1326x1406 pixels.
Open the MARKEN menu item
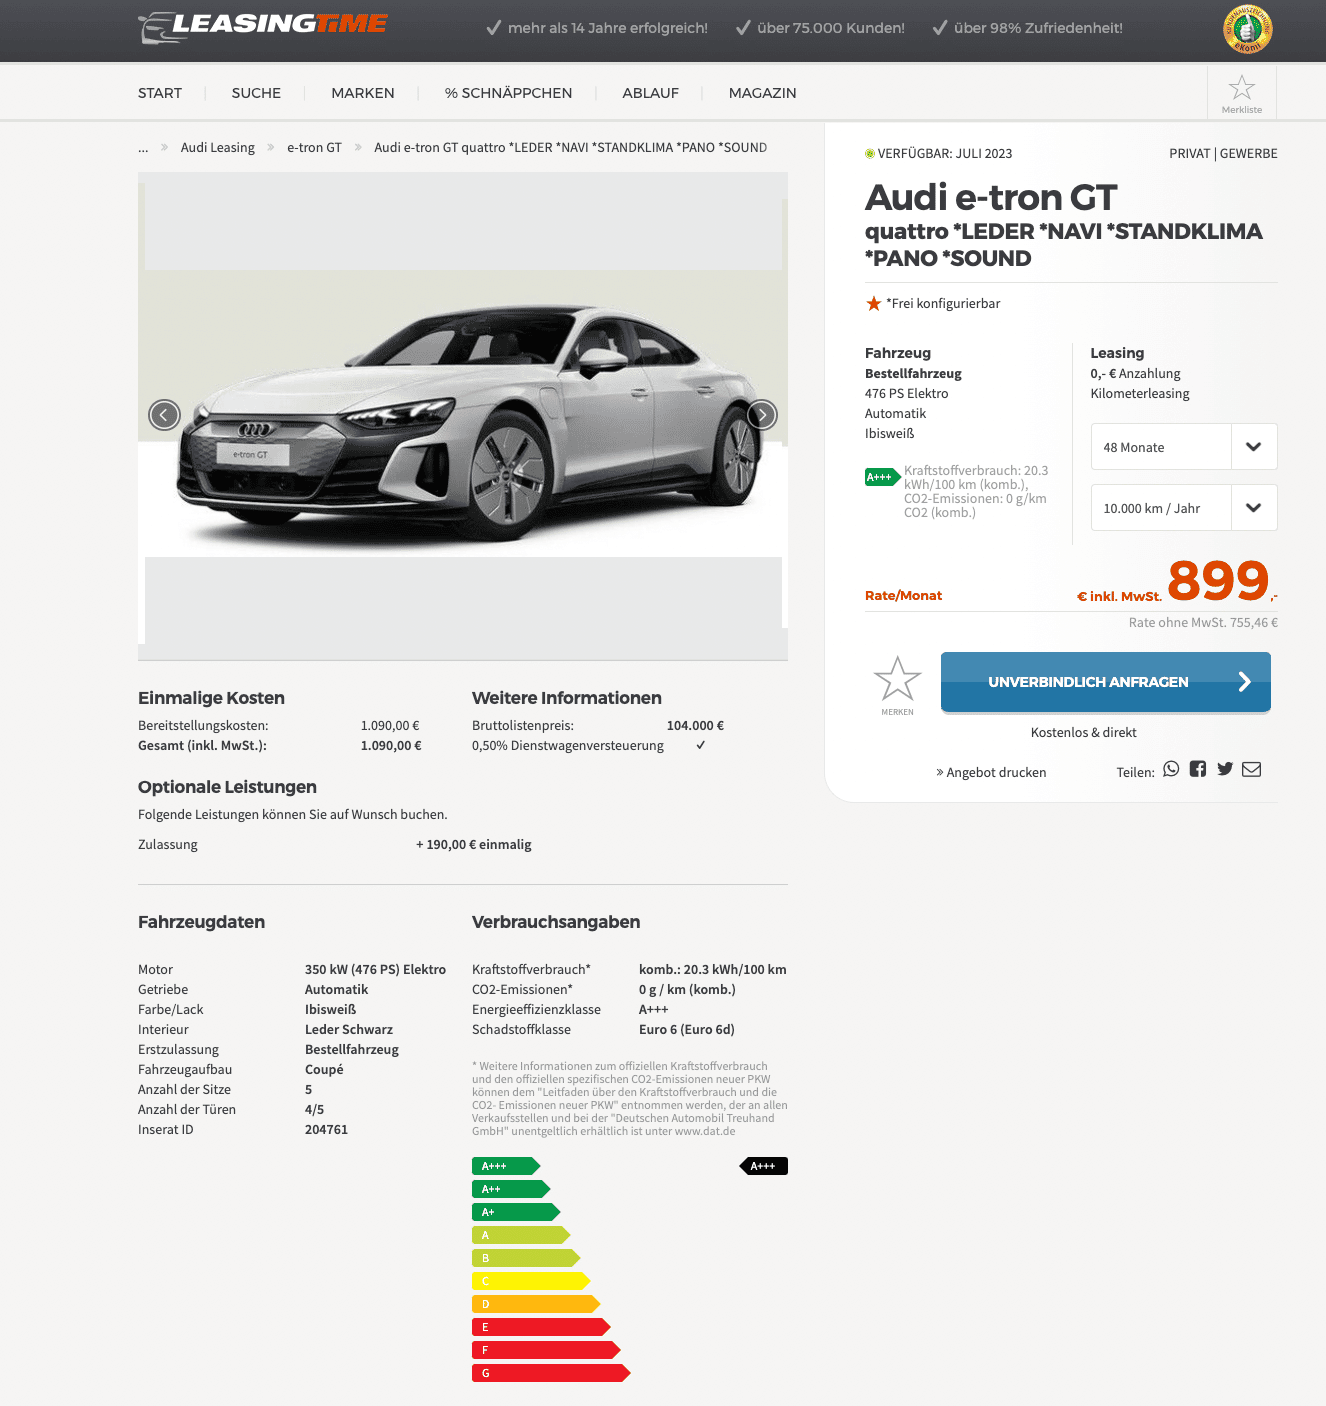point(363,93)
